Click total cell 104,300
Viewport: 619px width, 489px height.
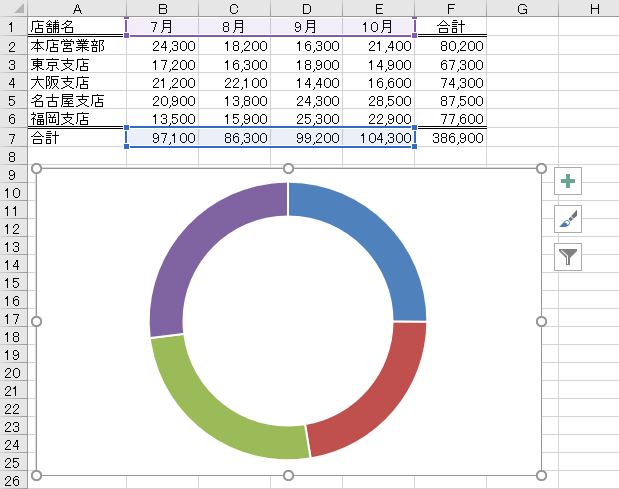tap(378, 138)
